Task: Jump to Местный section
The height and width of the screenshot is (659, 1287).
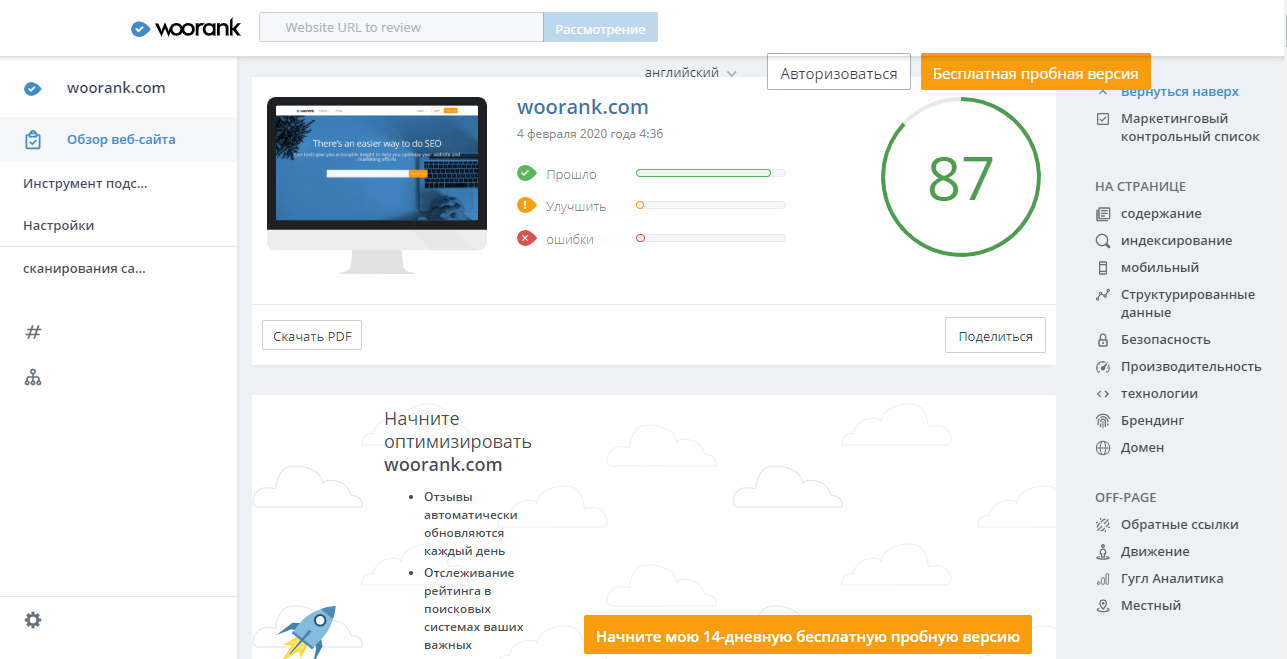Action: point(1151,606)
